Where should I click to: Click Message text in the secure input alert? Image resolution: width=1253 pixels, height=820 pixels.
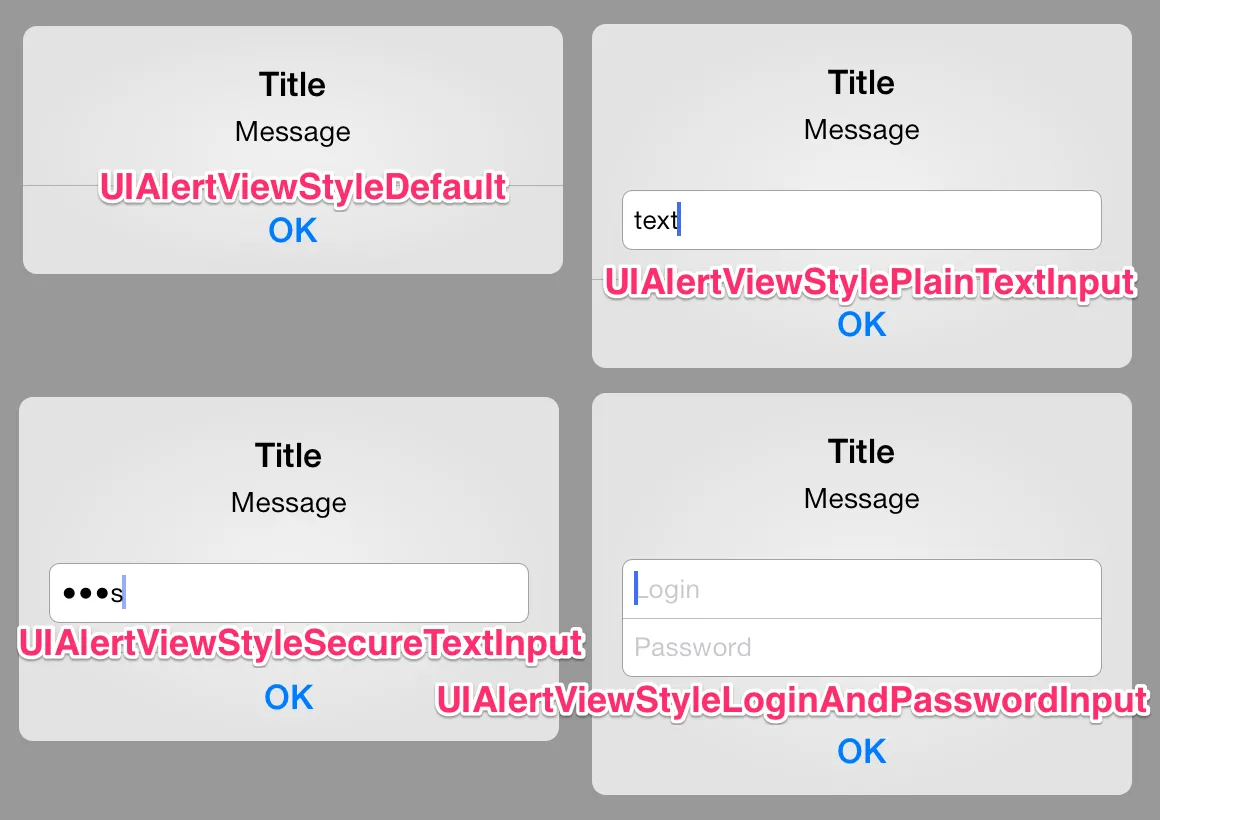pyautogui.click(x=288, y=502)
